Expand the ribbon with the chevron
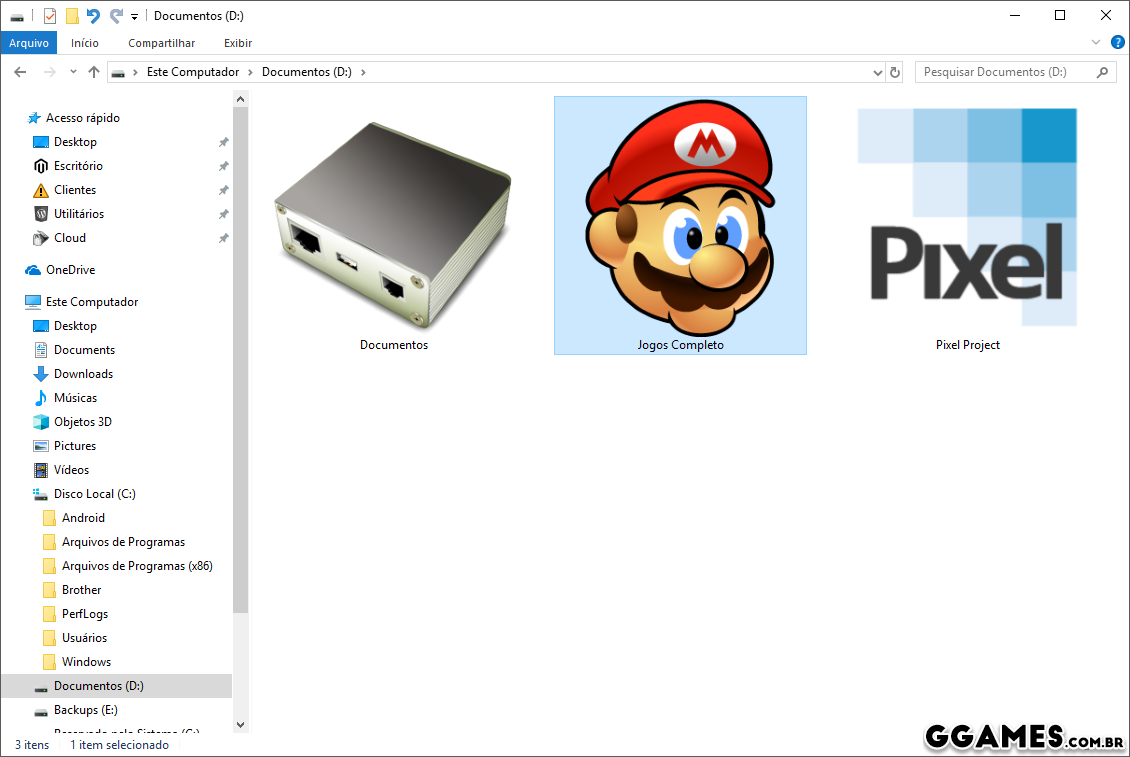The width and height of the screenshot is (1130, 757). click(x=1095, y=43)
